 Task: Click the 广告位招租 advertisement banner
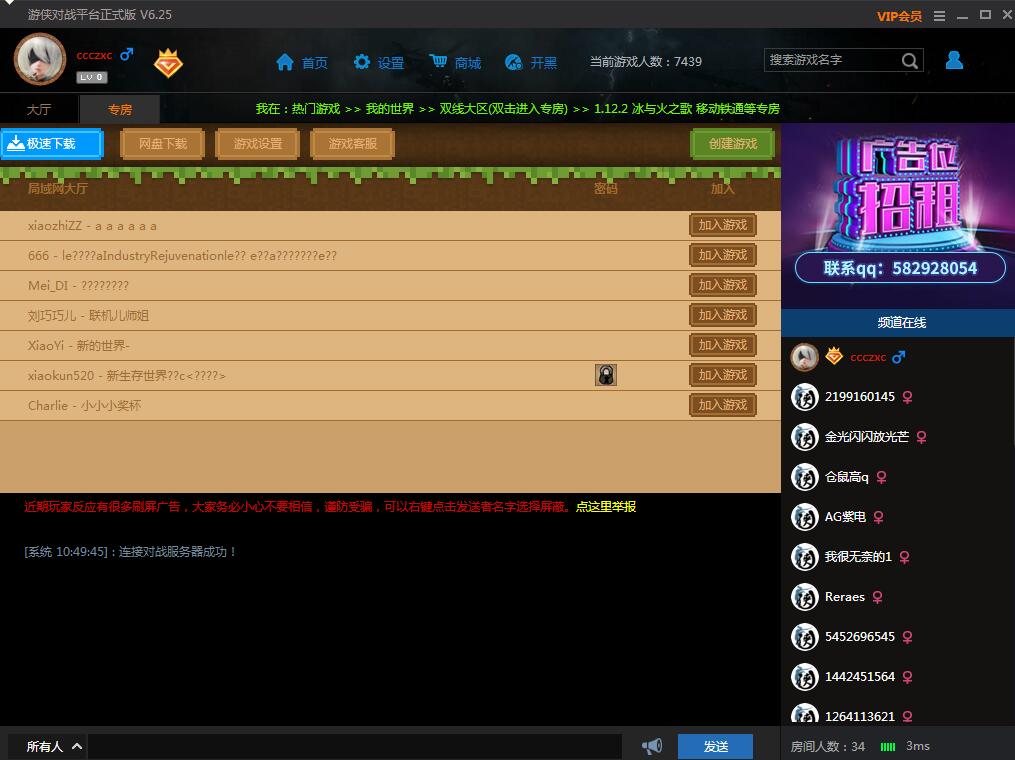point(898,216)
